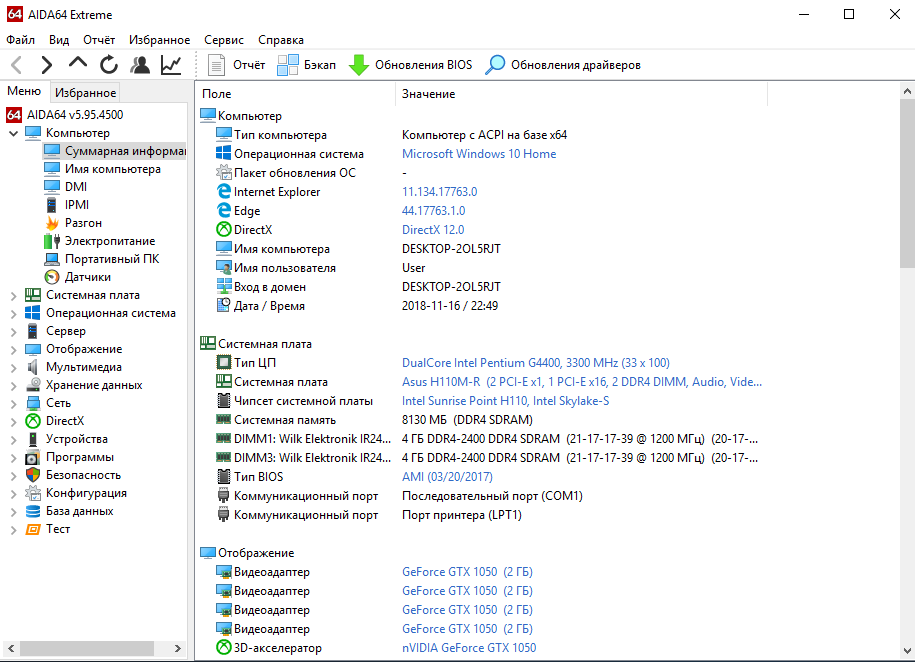
Task: Expand the Программы tree node
Action: [13, 458]
